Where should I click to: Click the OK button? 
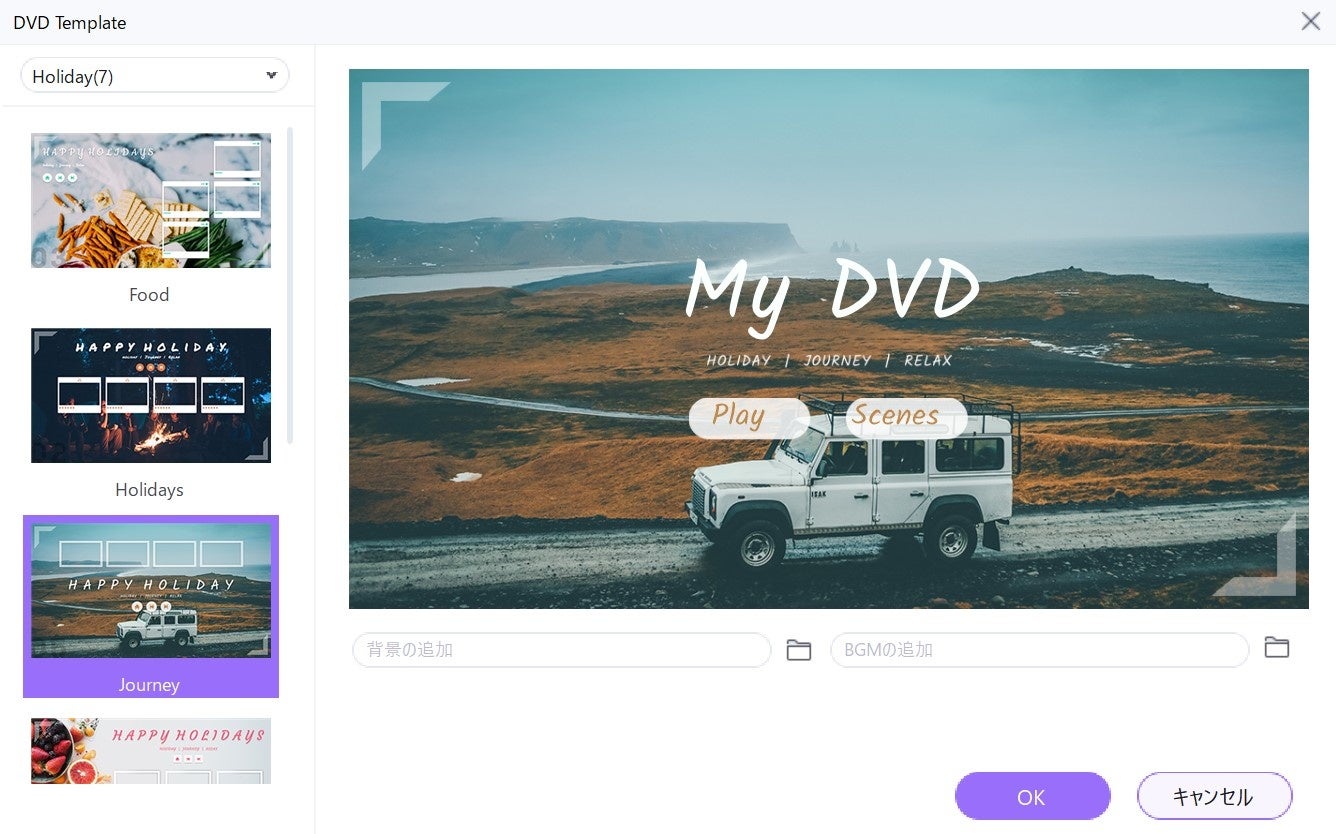(1032, 796)
